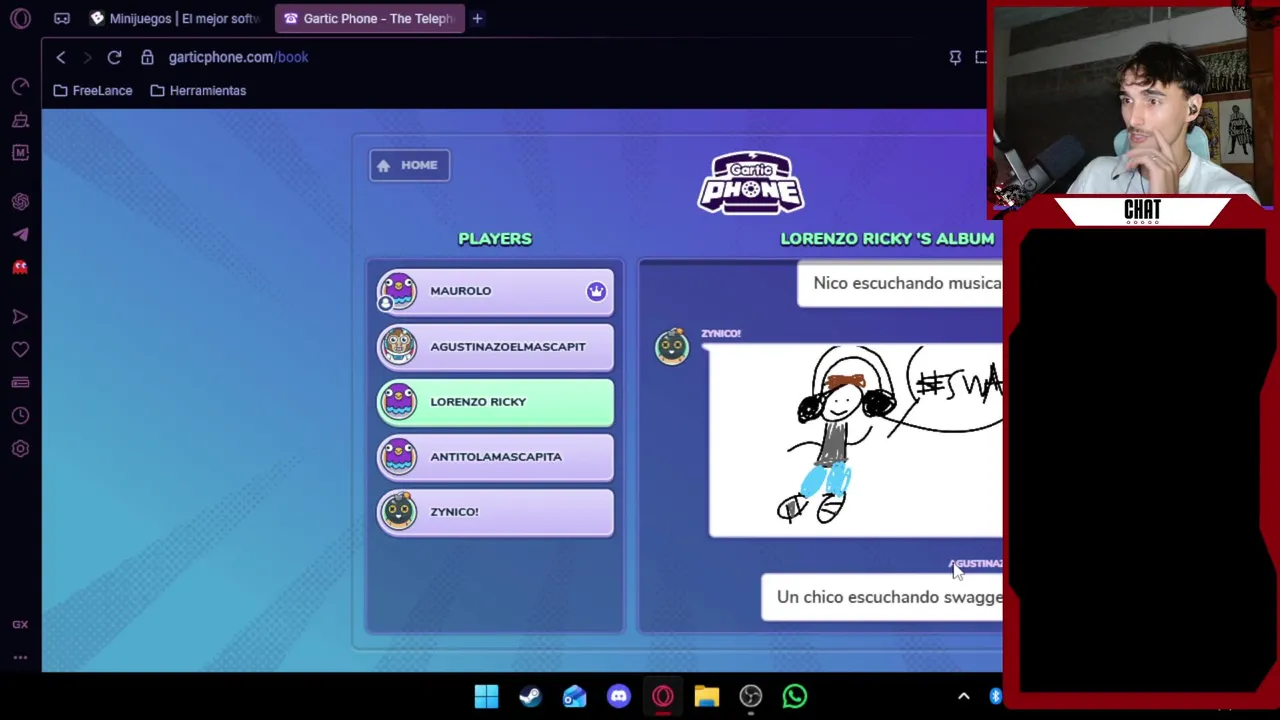Open File Explorer from the taskbar

[x=706, y=696]
